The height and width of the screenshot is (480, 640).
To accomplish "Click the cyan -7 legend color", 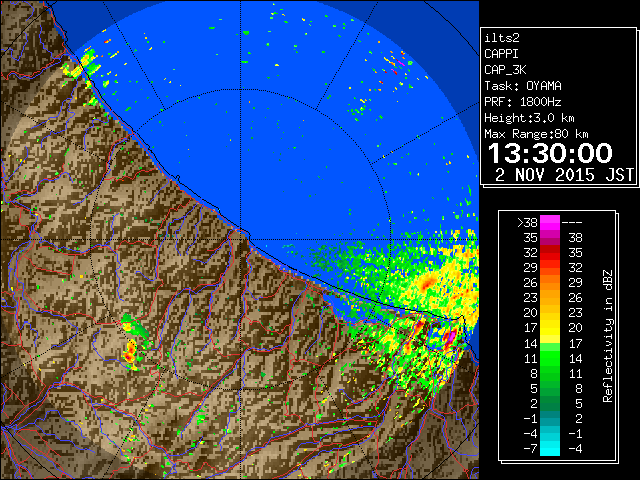I will coord(550,448).
